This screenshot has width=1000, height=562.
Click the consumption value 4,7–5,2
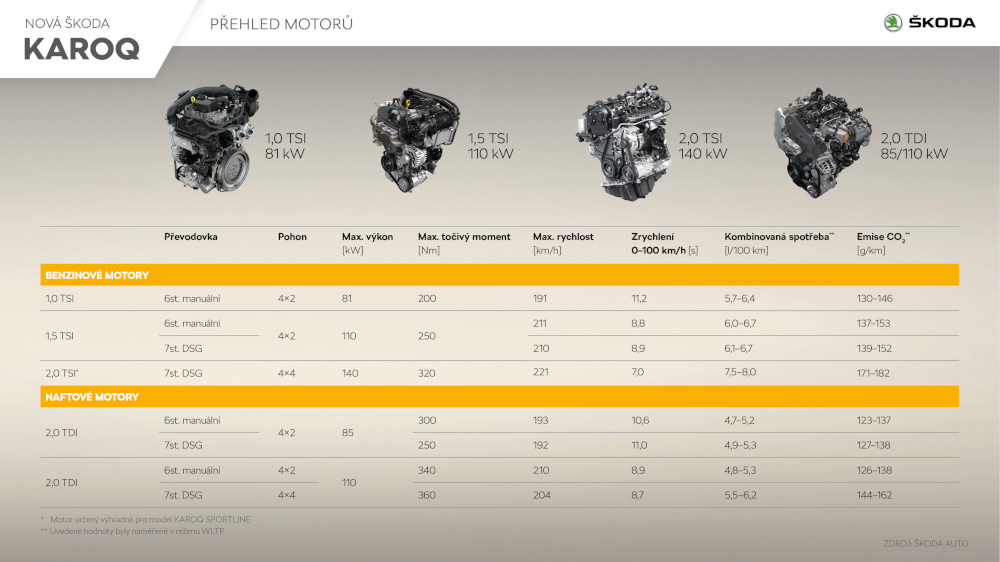[740, 420]
